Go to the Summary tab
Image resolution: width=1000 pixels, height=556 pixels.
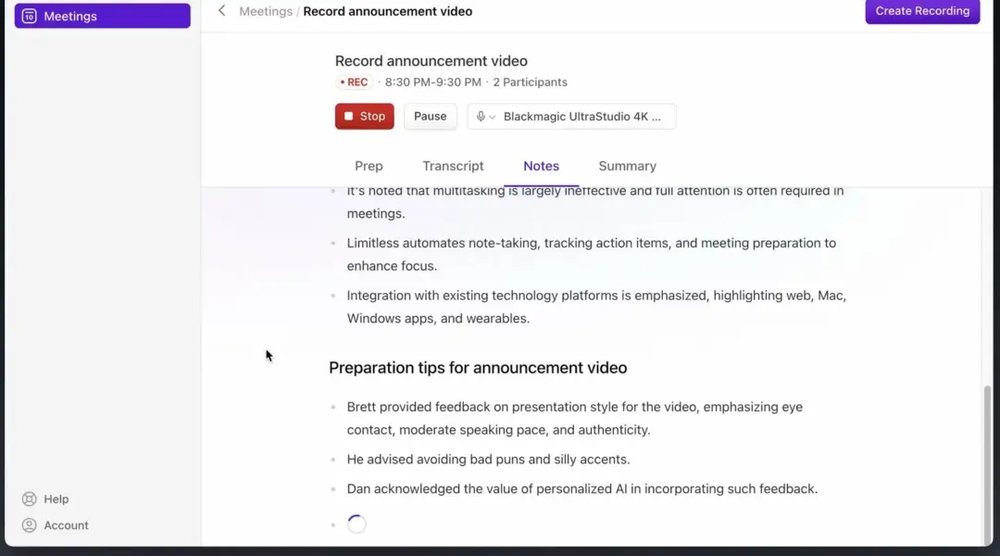point(627,166)
